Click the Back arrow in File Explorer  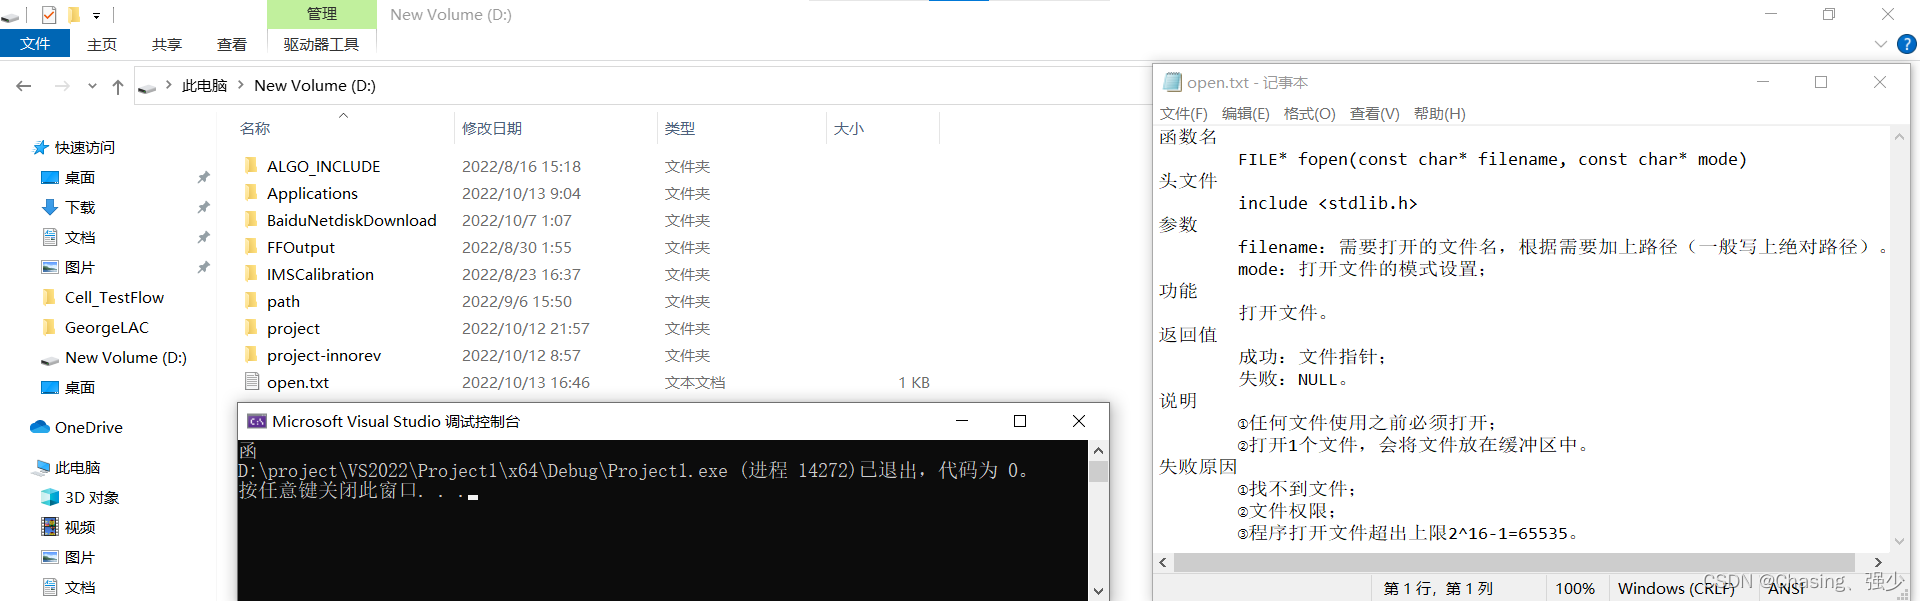pos(24,86)
